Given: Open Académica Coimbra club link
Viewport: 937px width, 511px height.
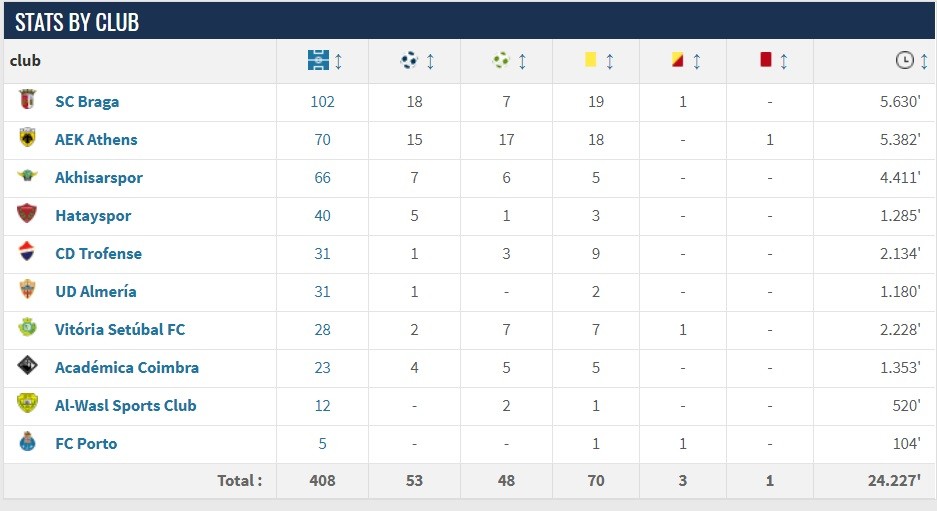Looking at the screenshot, I should pyautogui.click(x=127, y=368).
